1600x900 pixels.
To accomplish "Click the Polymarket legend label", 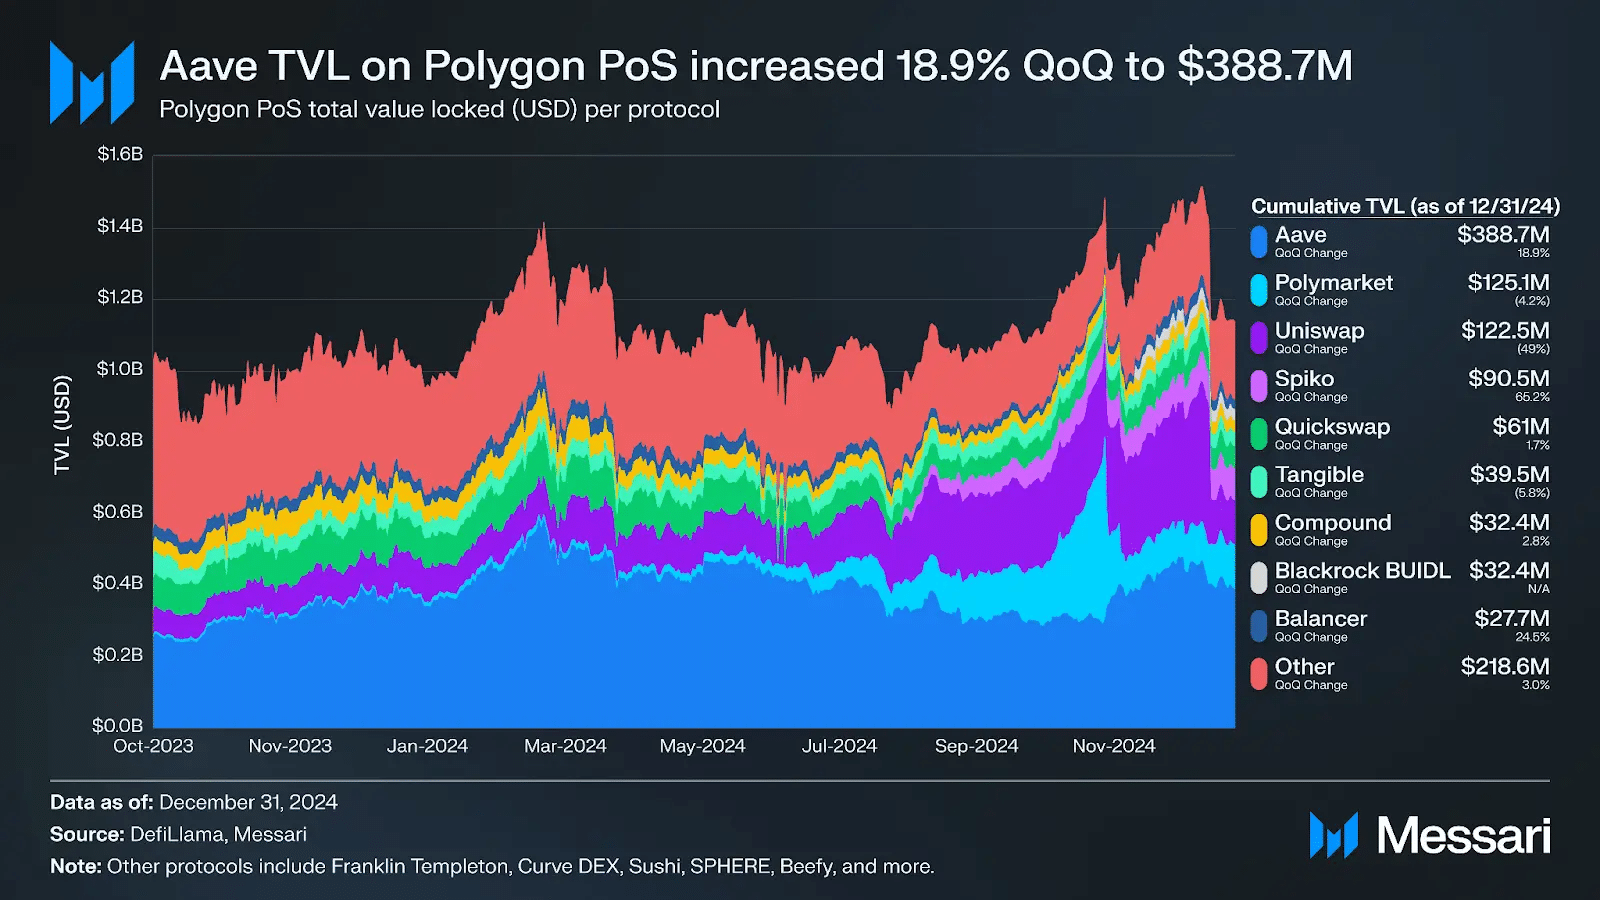I will point(1333,283).
